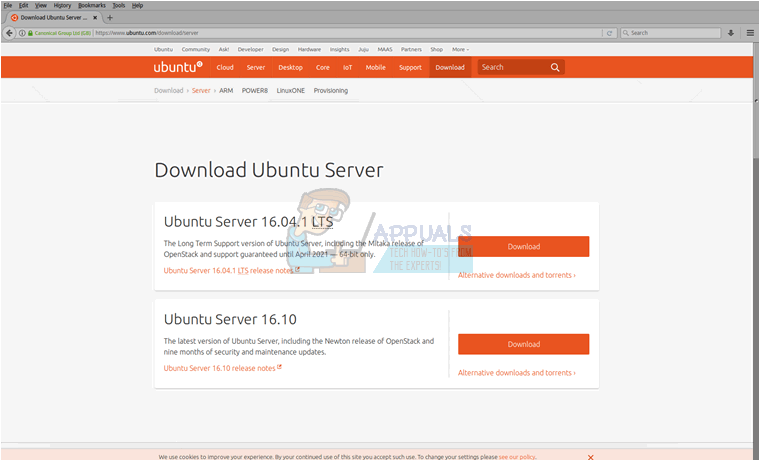
Task: Open the LinuxONE sub-navigation link
Action: pos(290,91)
